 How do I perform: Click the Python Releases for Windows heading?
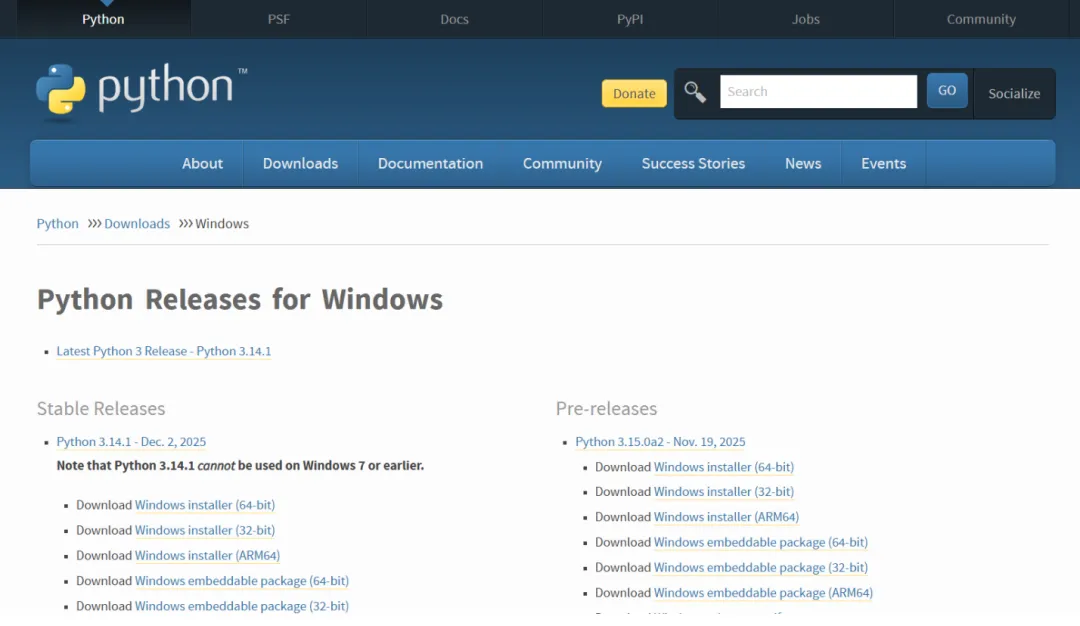240,300
